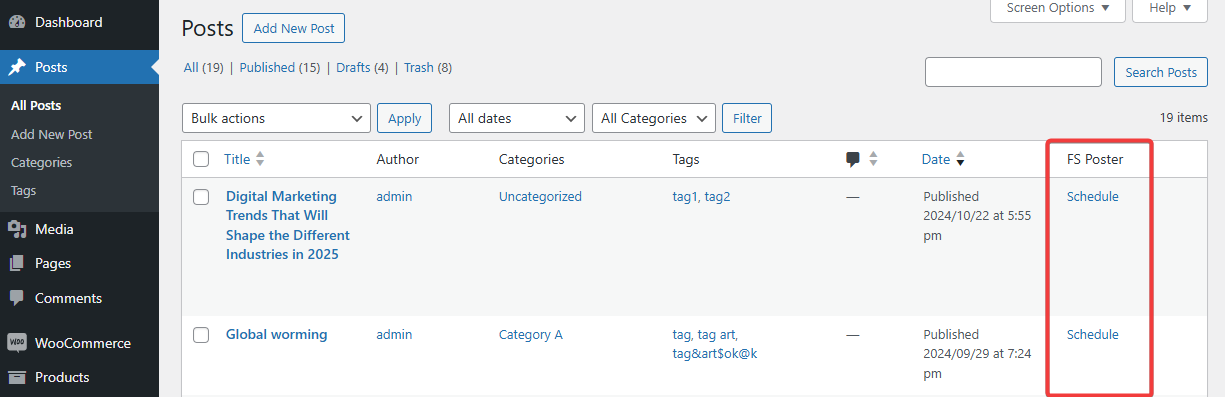Go to Categories submenu item
This screenshot has height=397, width=1225.
(42, 162)
